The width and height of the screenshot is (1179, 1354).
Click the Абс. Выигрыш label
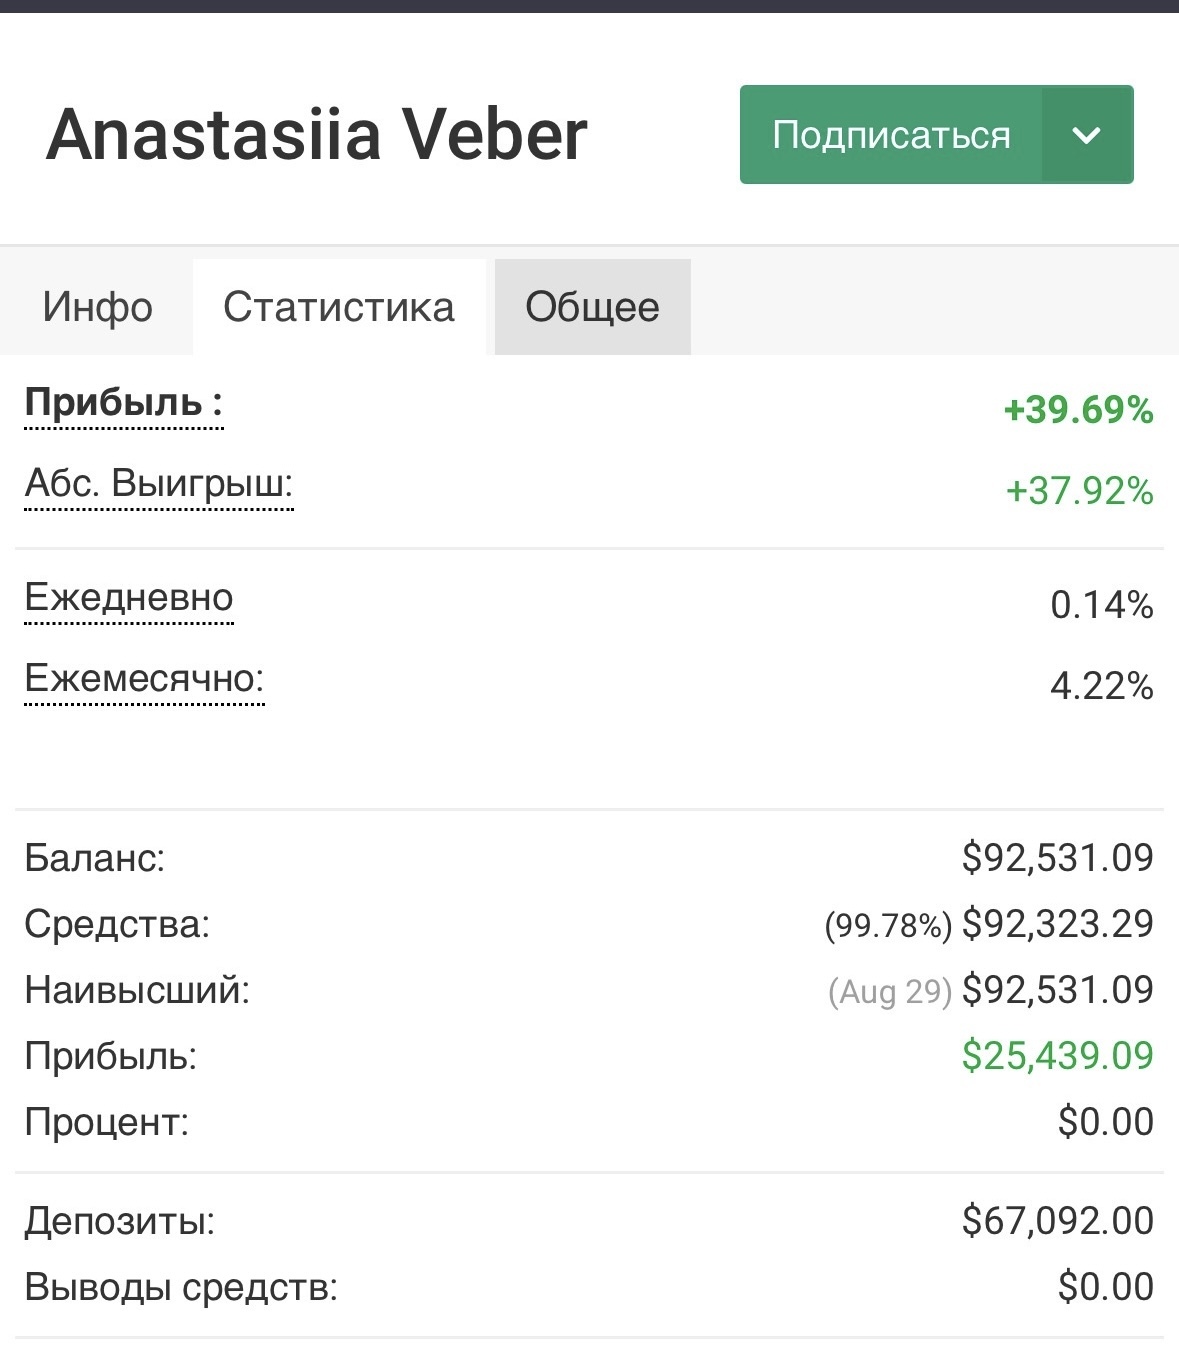[x=158, y=484]
